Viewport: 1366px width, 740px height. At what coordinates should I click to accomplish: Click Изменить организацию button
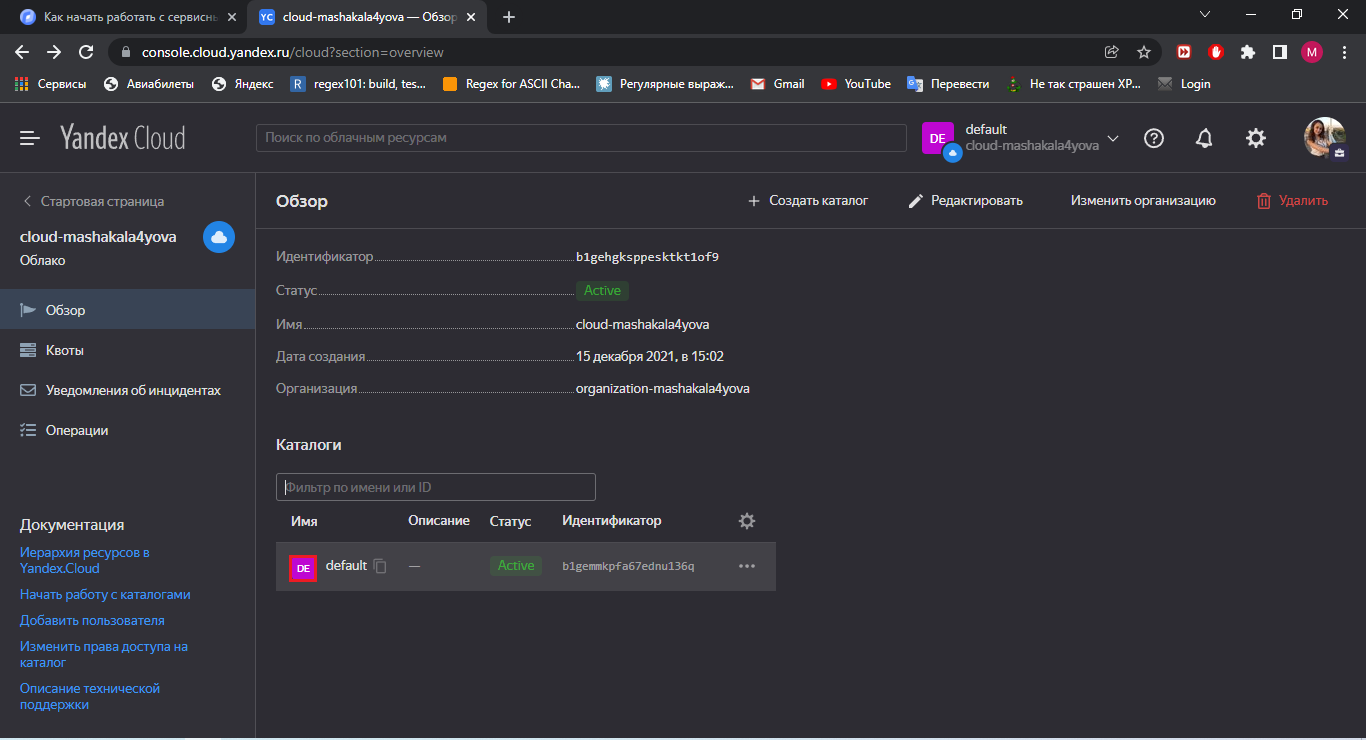pyautogui.click(x=1143, y=201)
